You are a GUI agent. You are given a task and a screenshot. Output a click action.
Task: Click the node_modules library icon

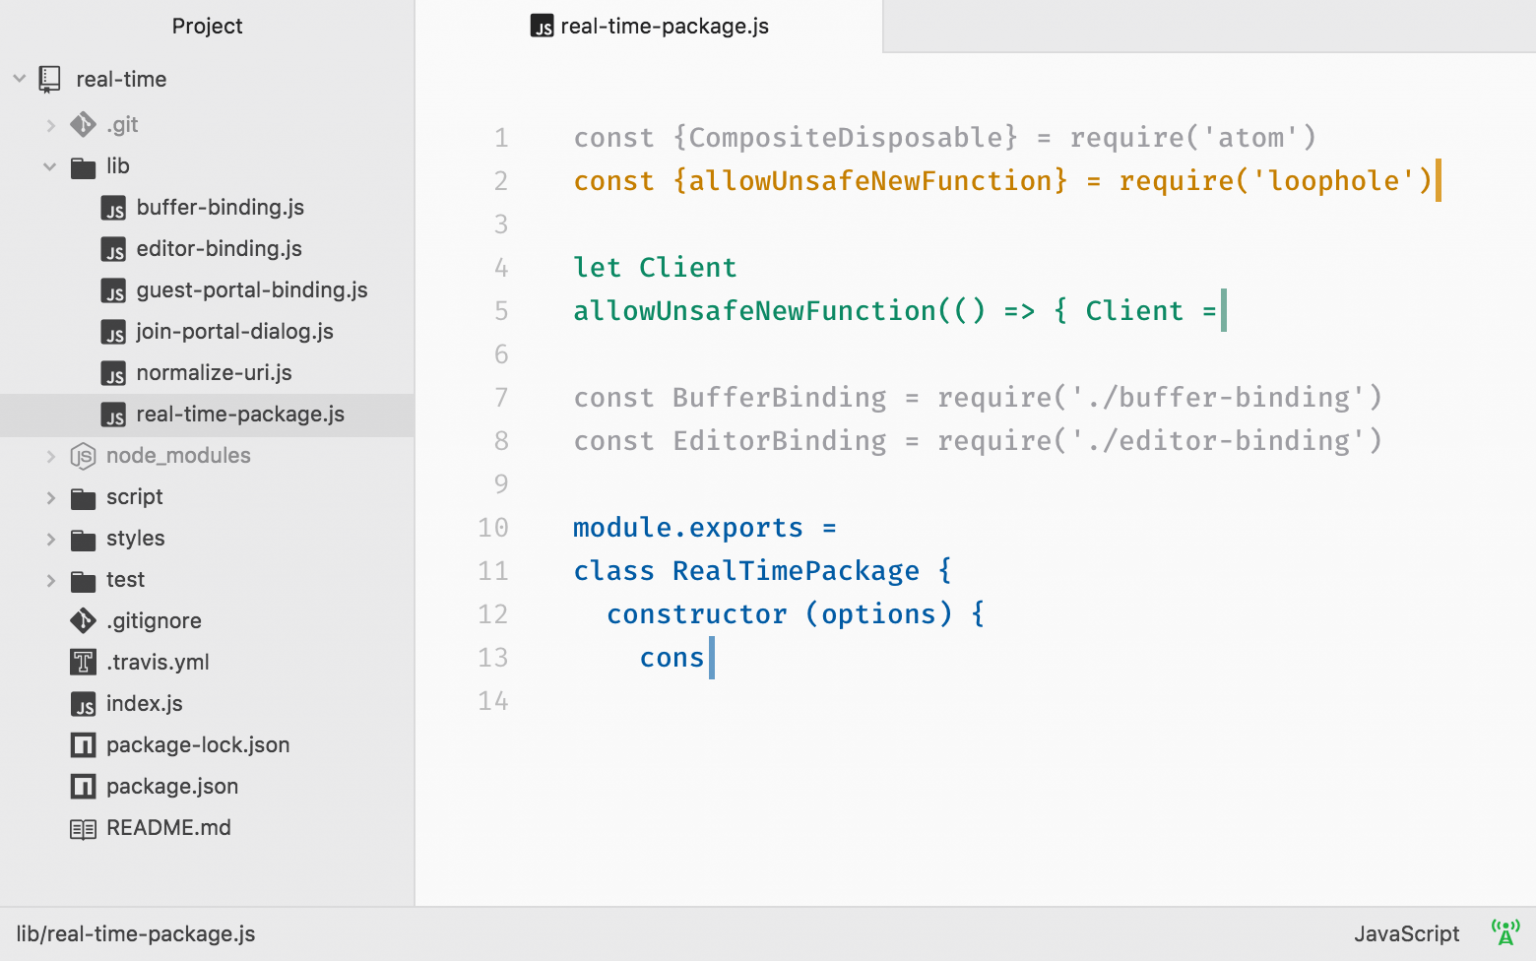point(84,456)
